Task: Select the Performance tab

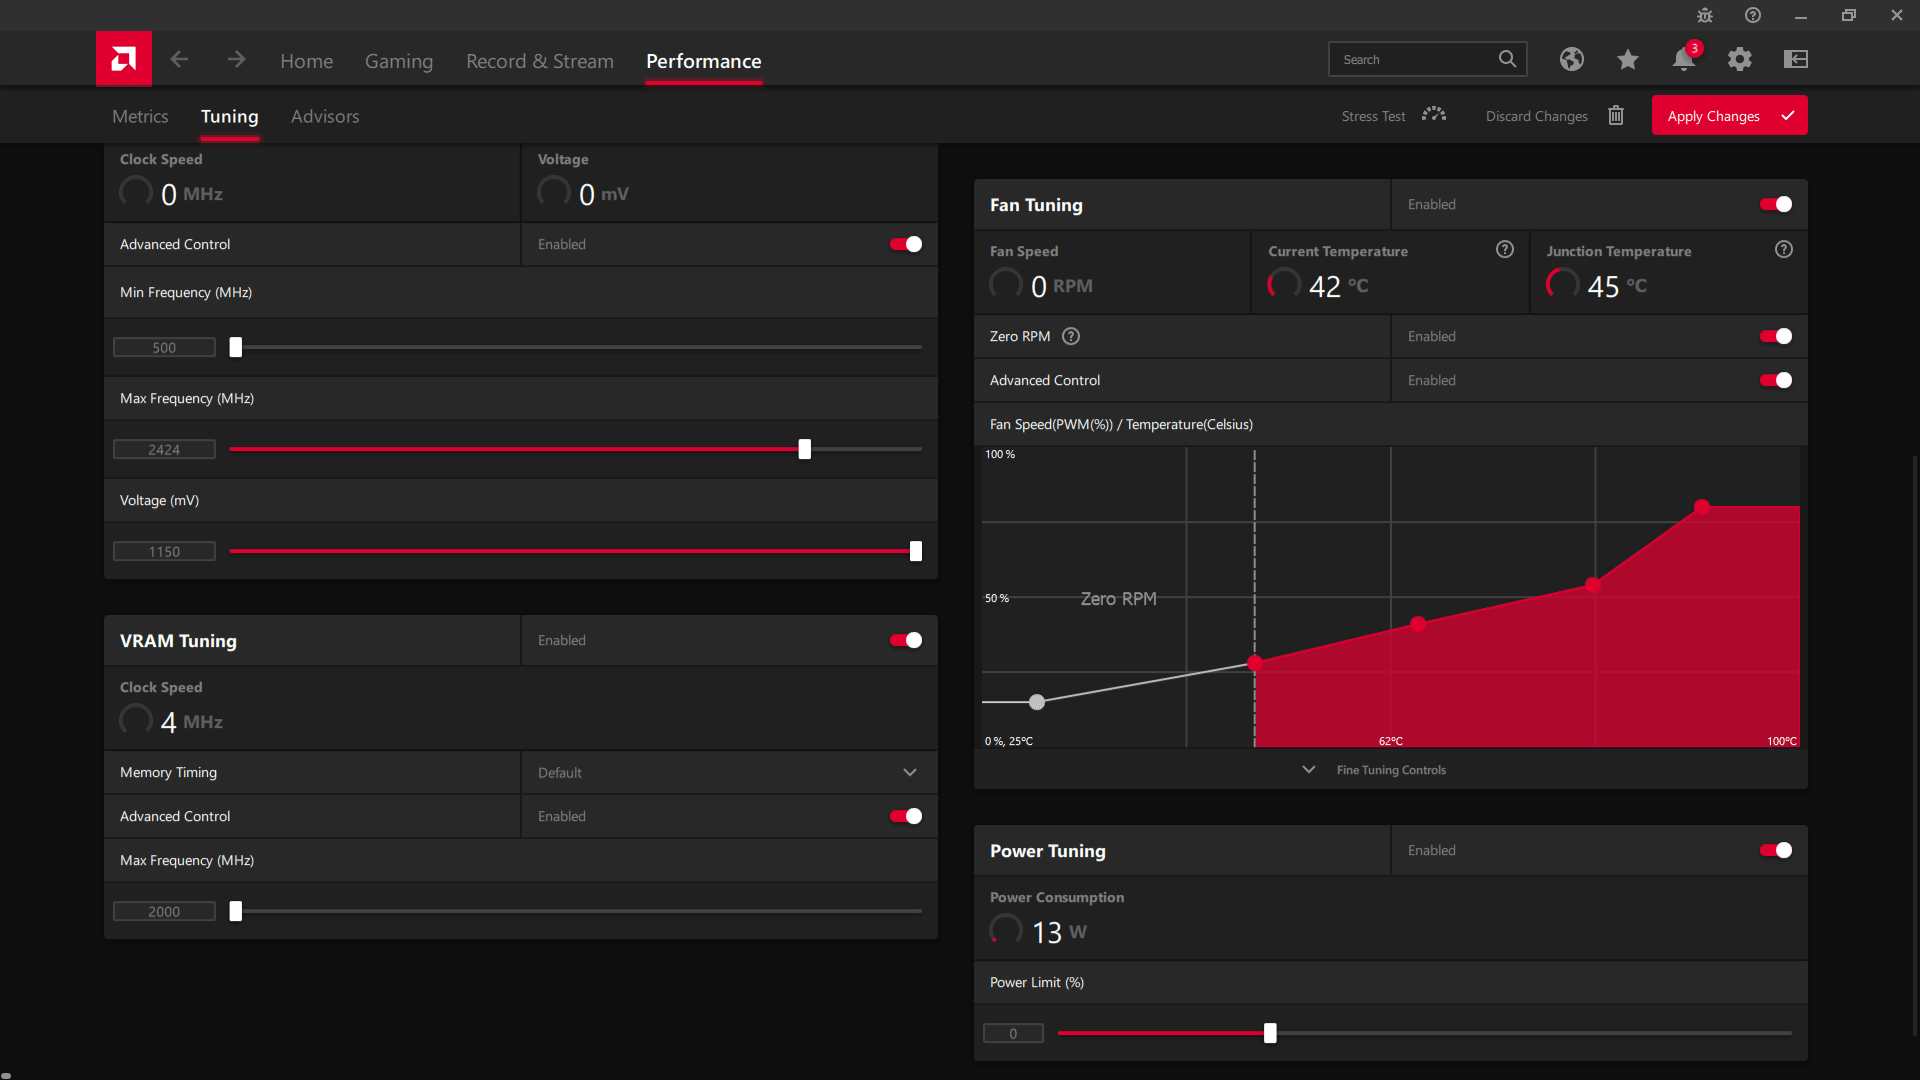Action: (x=703, y=61)
